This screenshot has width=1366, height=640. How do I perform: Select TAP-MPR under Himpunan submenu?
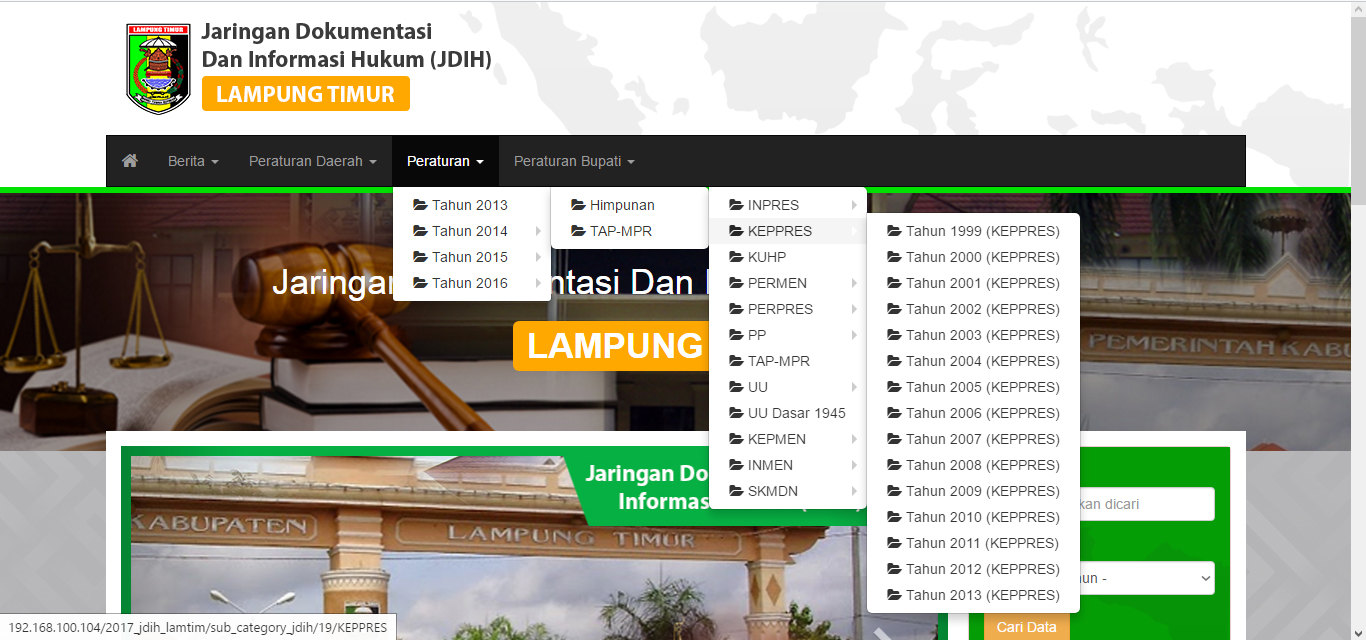[x=630, y=231]
